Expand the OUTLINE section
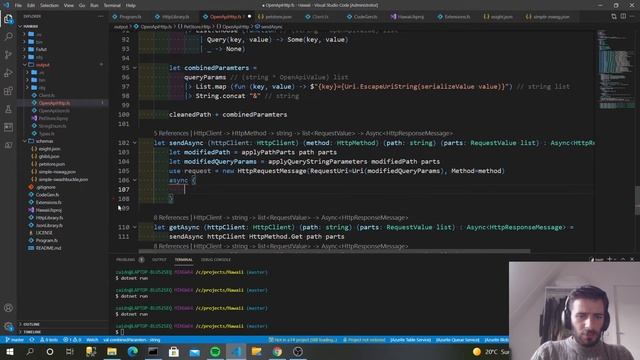 pos(31,324)
